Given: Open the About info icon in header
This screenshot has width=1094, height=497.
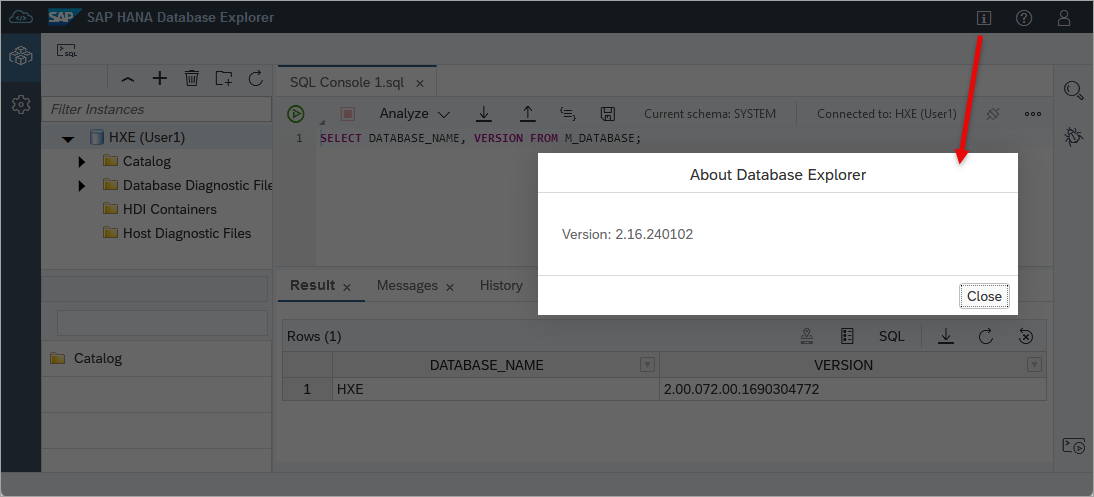Looking at the screenshot, I should click(984, 18).
